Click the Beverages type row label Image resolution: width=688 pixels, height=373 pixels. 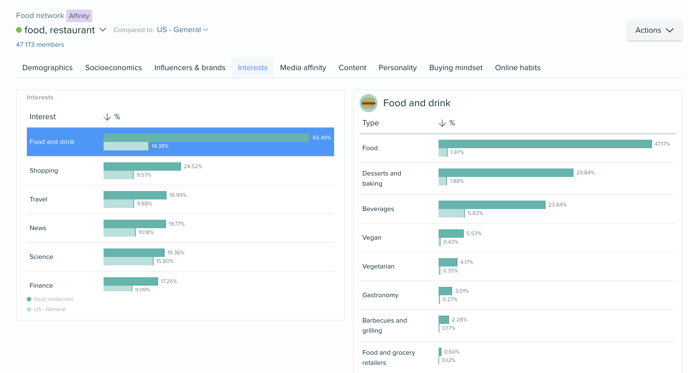coord(378,209)
